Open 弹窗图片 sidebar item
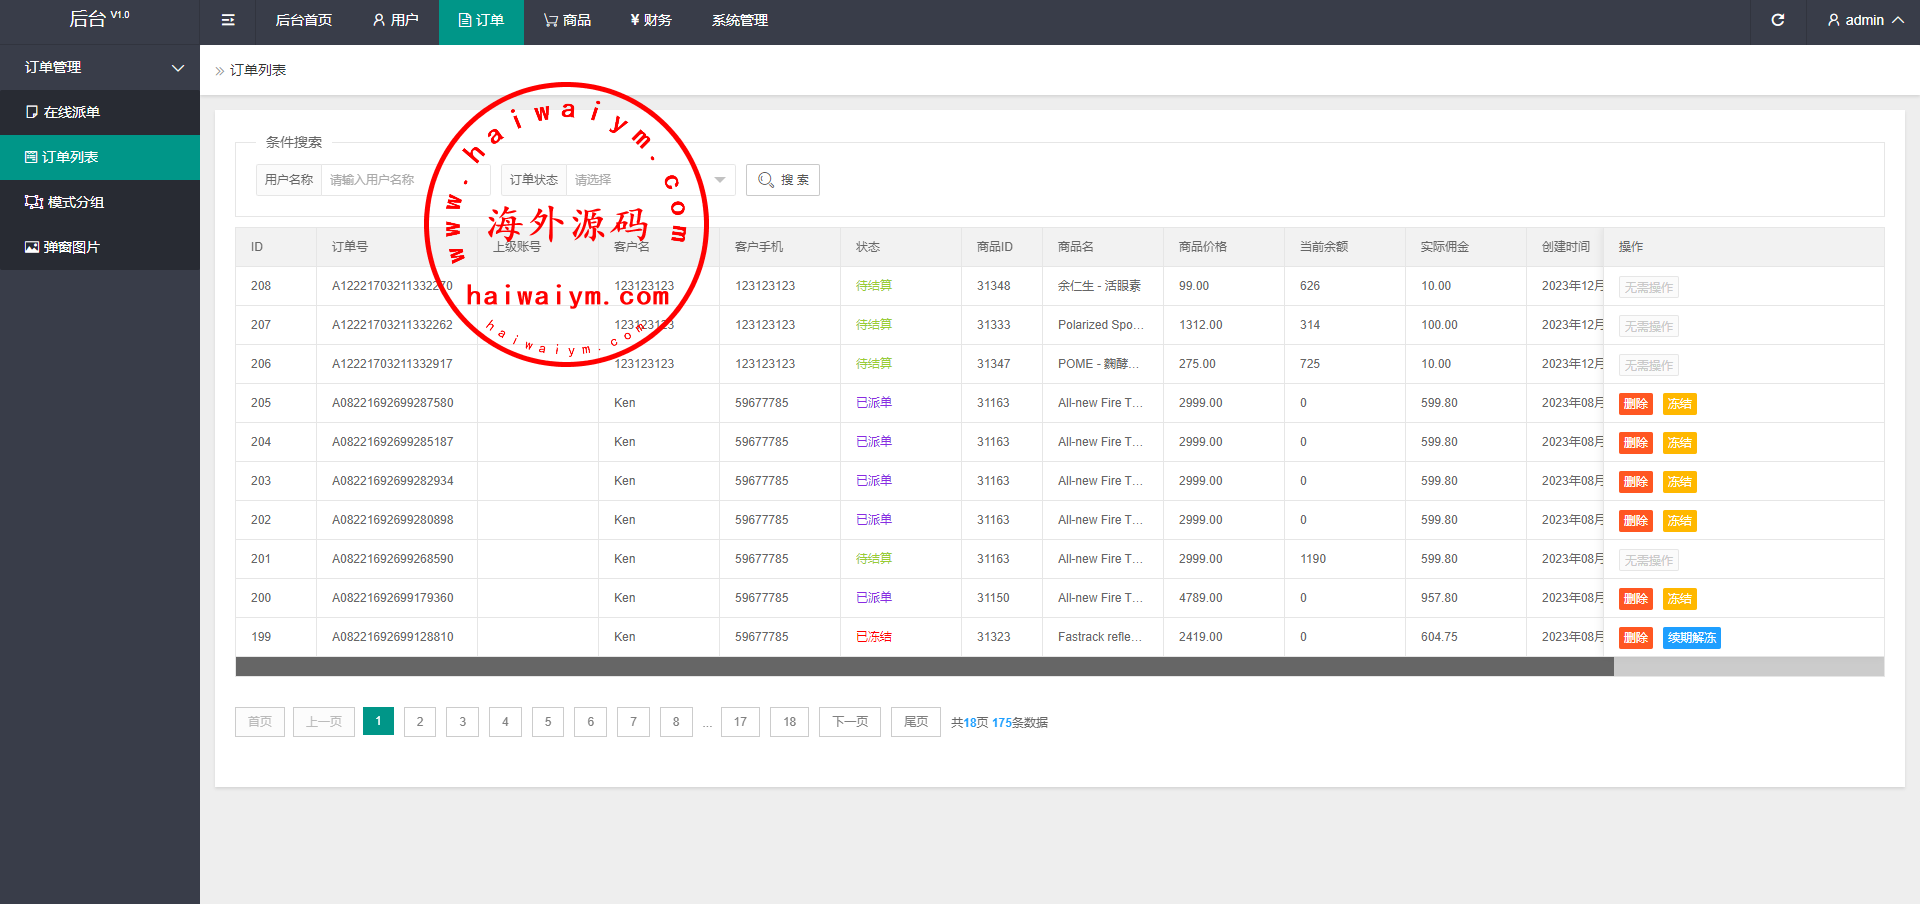Screen dimensions: 1920x904 pyautogui.click(x=71, y=247)
